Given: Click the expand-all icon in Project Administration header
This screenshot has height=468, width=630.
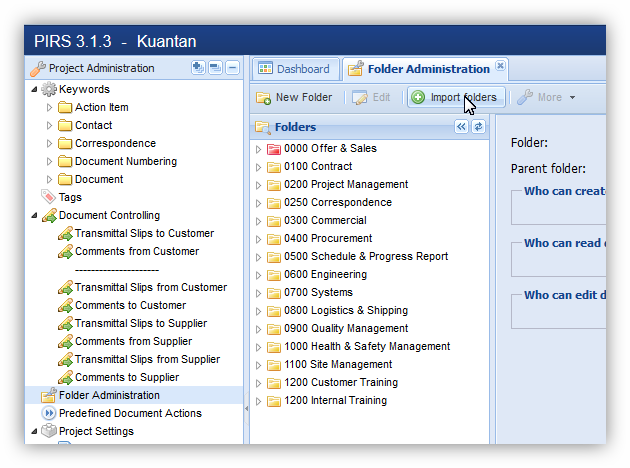Looking at the screenshot, I should click(x=198, y=67).
